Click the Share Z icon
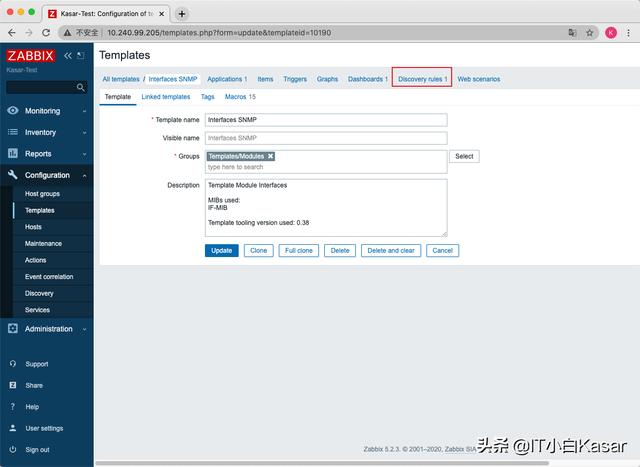 pos(13,385)
